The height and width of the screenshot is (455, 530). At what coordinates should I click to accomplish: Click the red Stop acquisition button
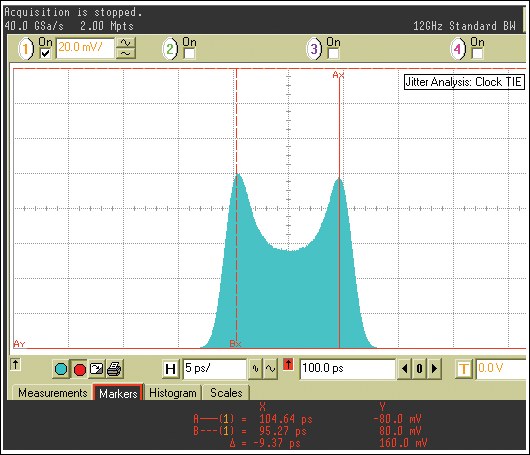(x=80, y=369)
